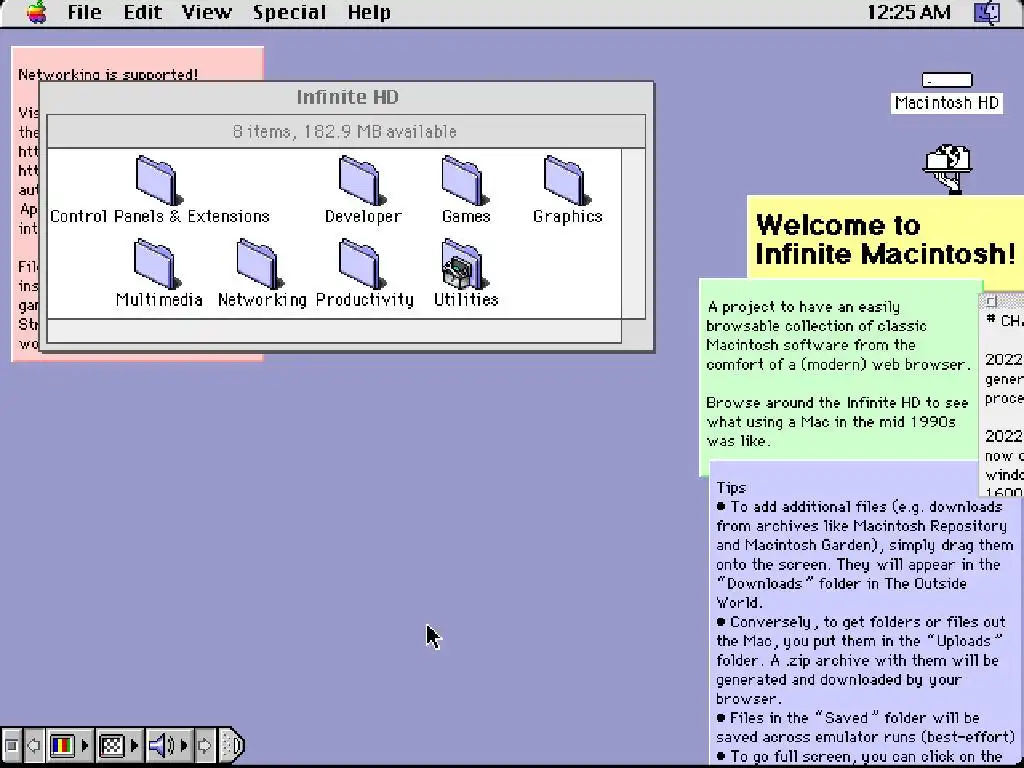Open the Finder application menu icon

987,12
